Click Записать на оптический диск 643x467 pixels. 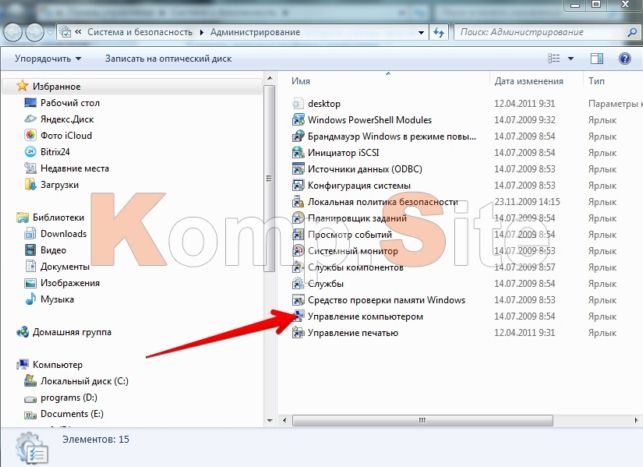(168, 59)
